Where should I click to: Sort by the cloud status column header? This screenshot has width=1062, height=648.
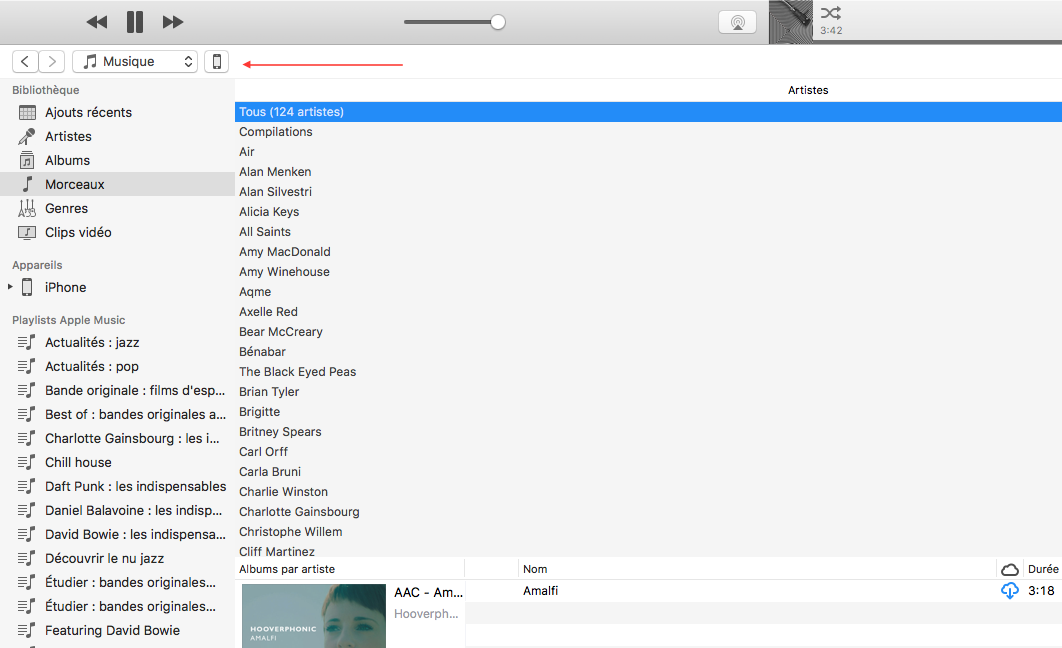pos(1009,569)
